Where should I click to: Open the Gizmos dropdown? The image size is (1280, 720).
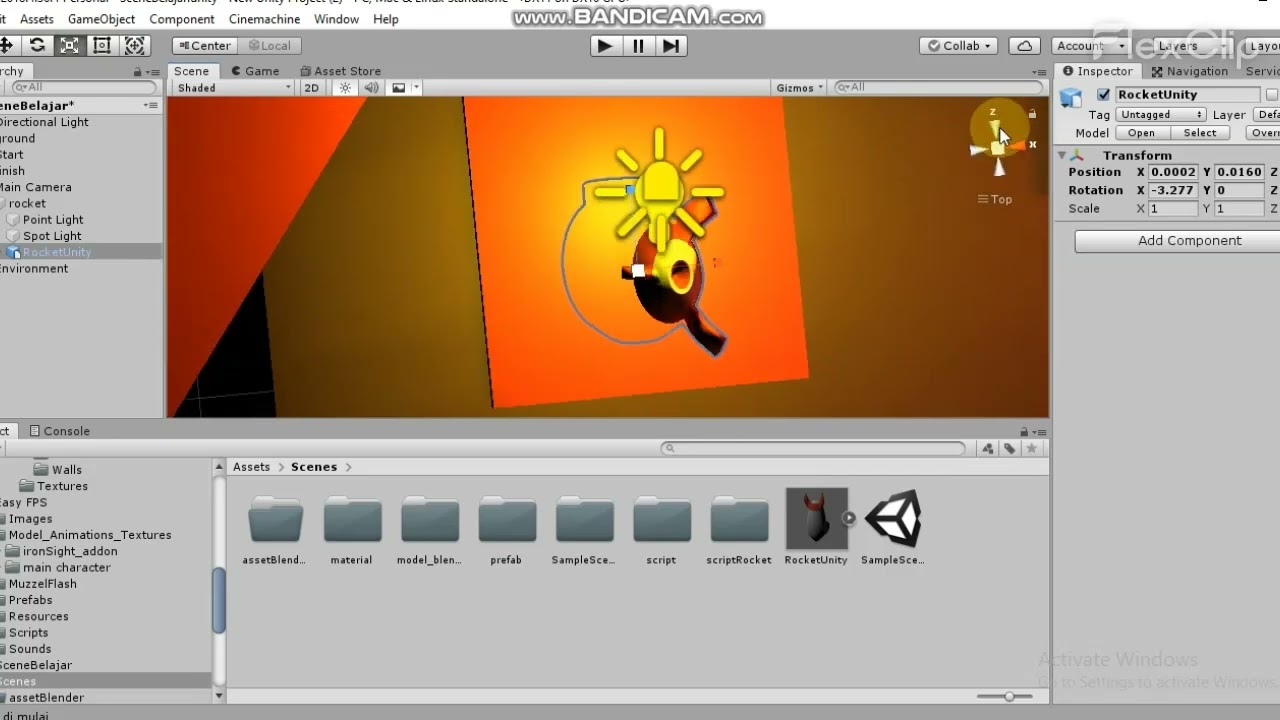tap(800, 88)
